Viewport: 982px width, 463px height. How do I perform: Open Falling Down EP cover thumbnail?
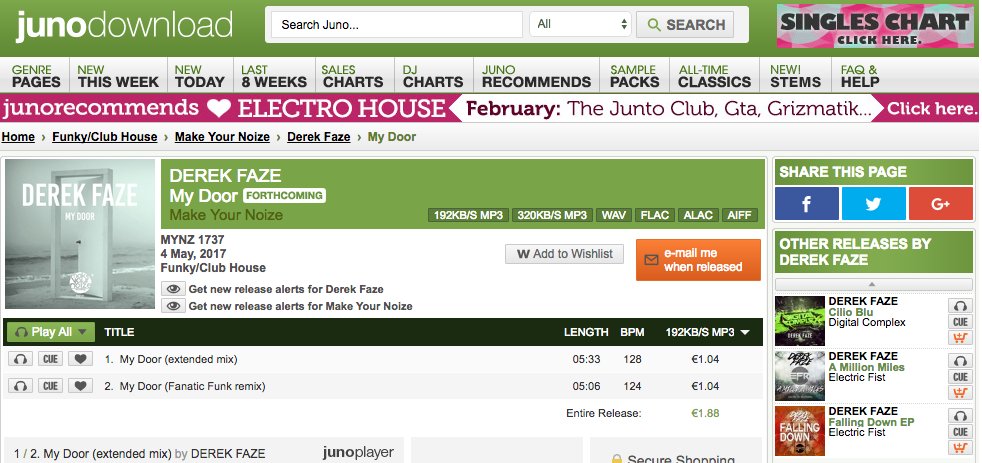tap(800, 431)
